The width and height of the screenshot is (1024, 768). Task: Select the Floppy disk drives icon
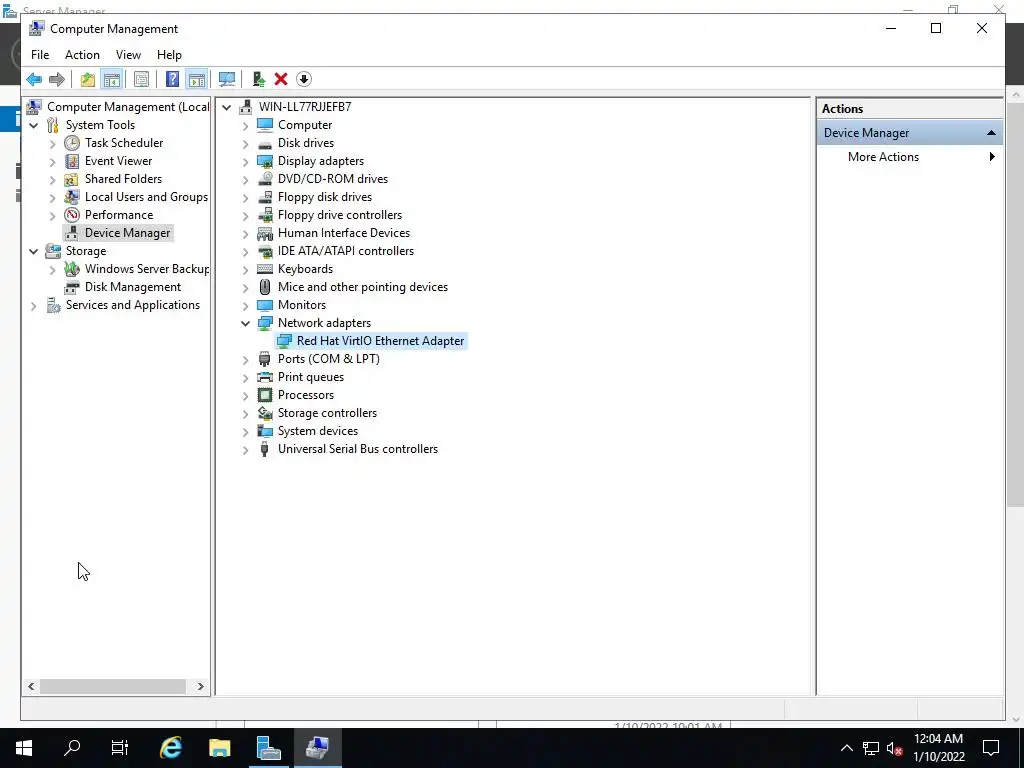(x=264, y=197)
